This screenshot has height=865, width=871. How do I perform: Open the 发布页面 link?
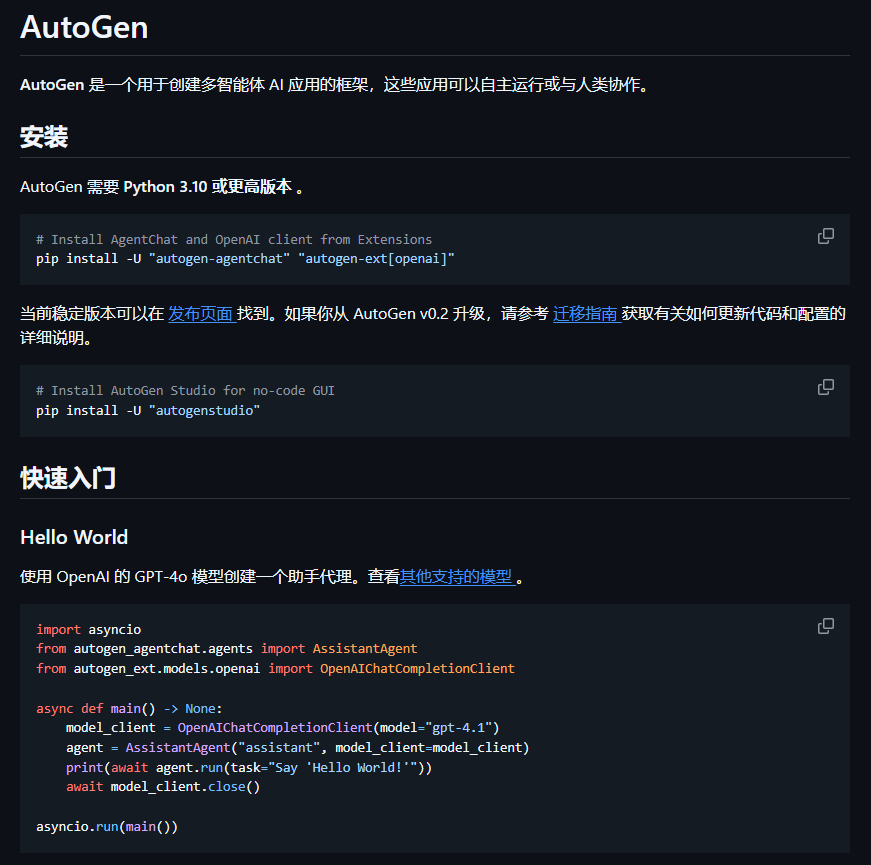click(201, 314)
